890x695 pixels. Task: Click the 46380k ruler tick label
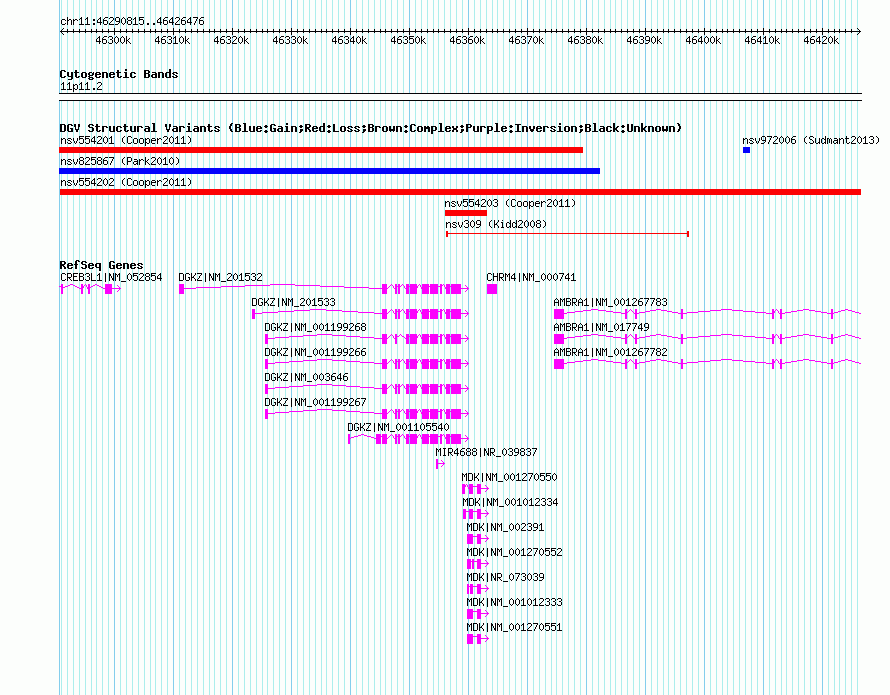(x=585, y=40)
